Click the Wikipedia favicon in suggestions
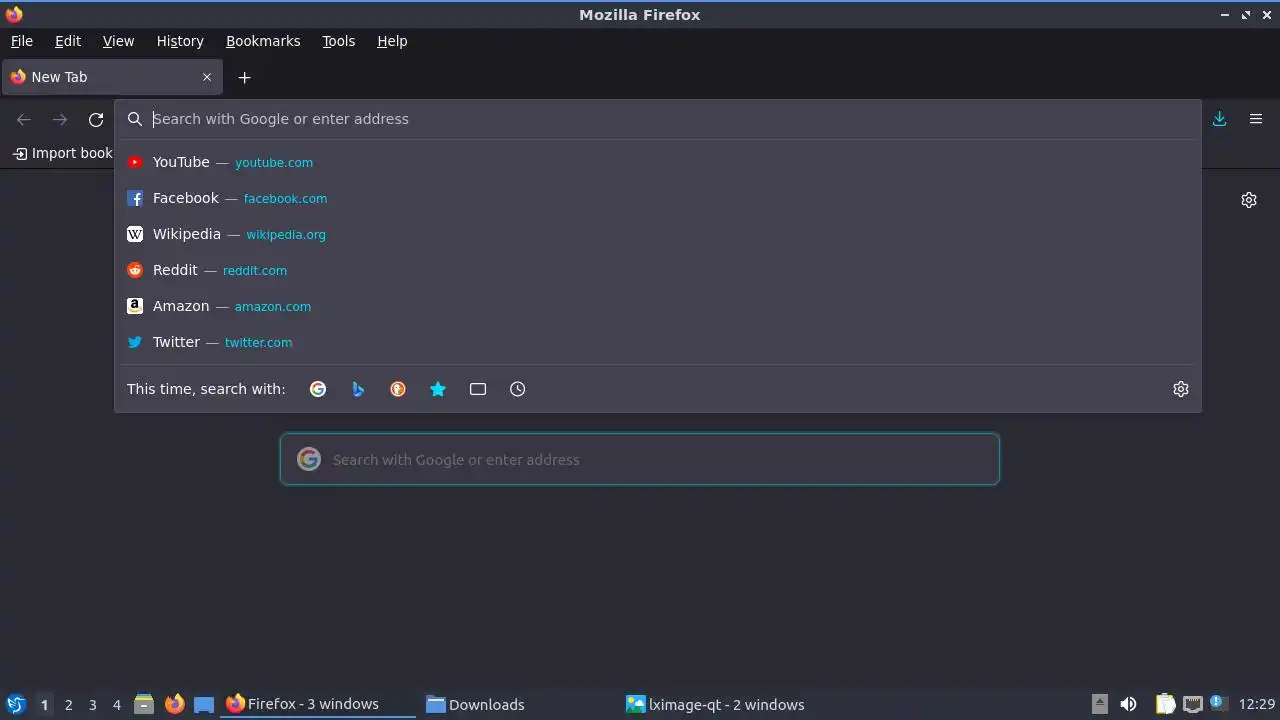This screenshot has height=720, width=1280. pyautogui.click(x=135, y=234)
